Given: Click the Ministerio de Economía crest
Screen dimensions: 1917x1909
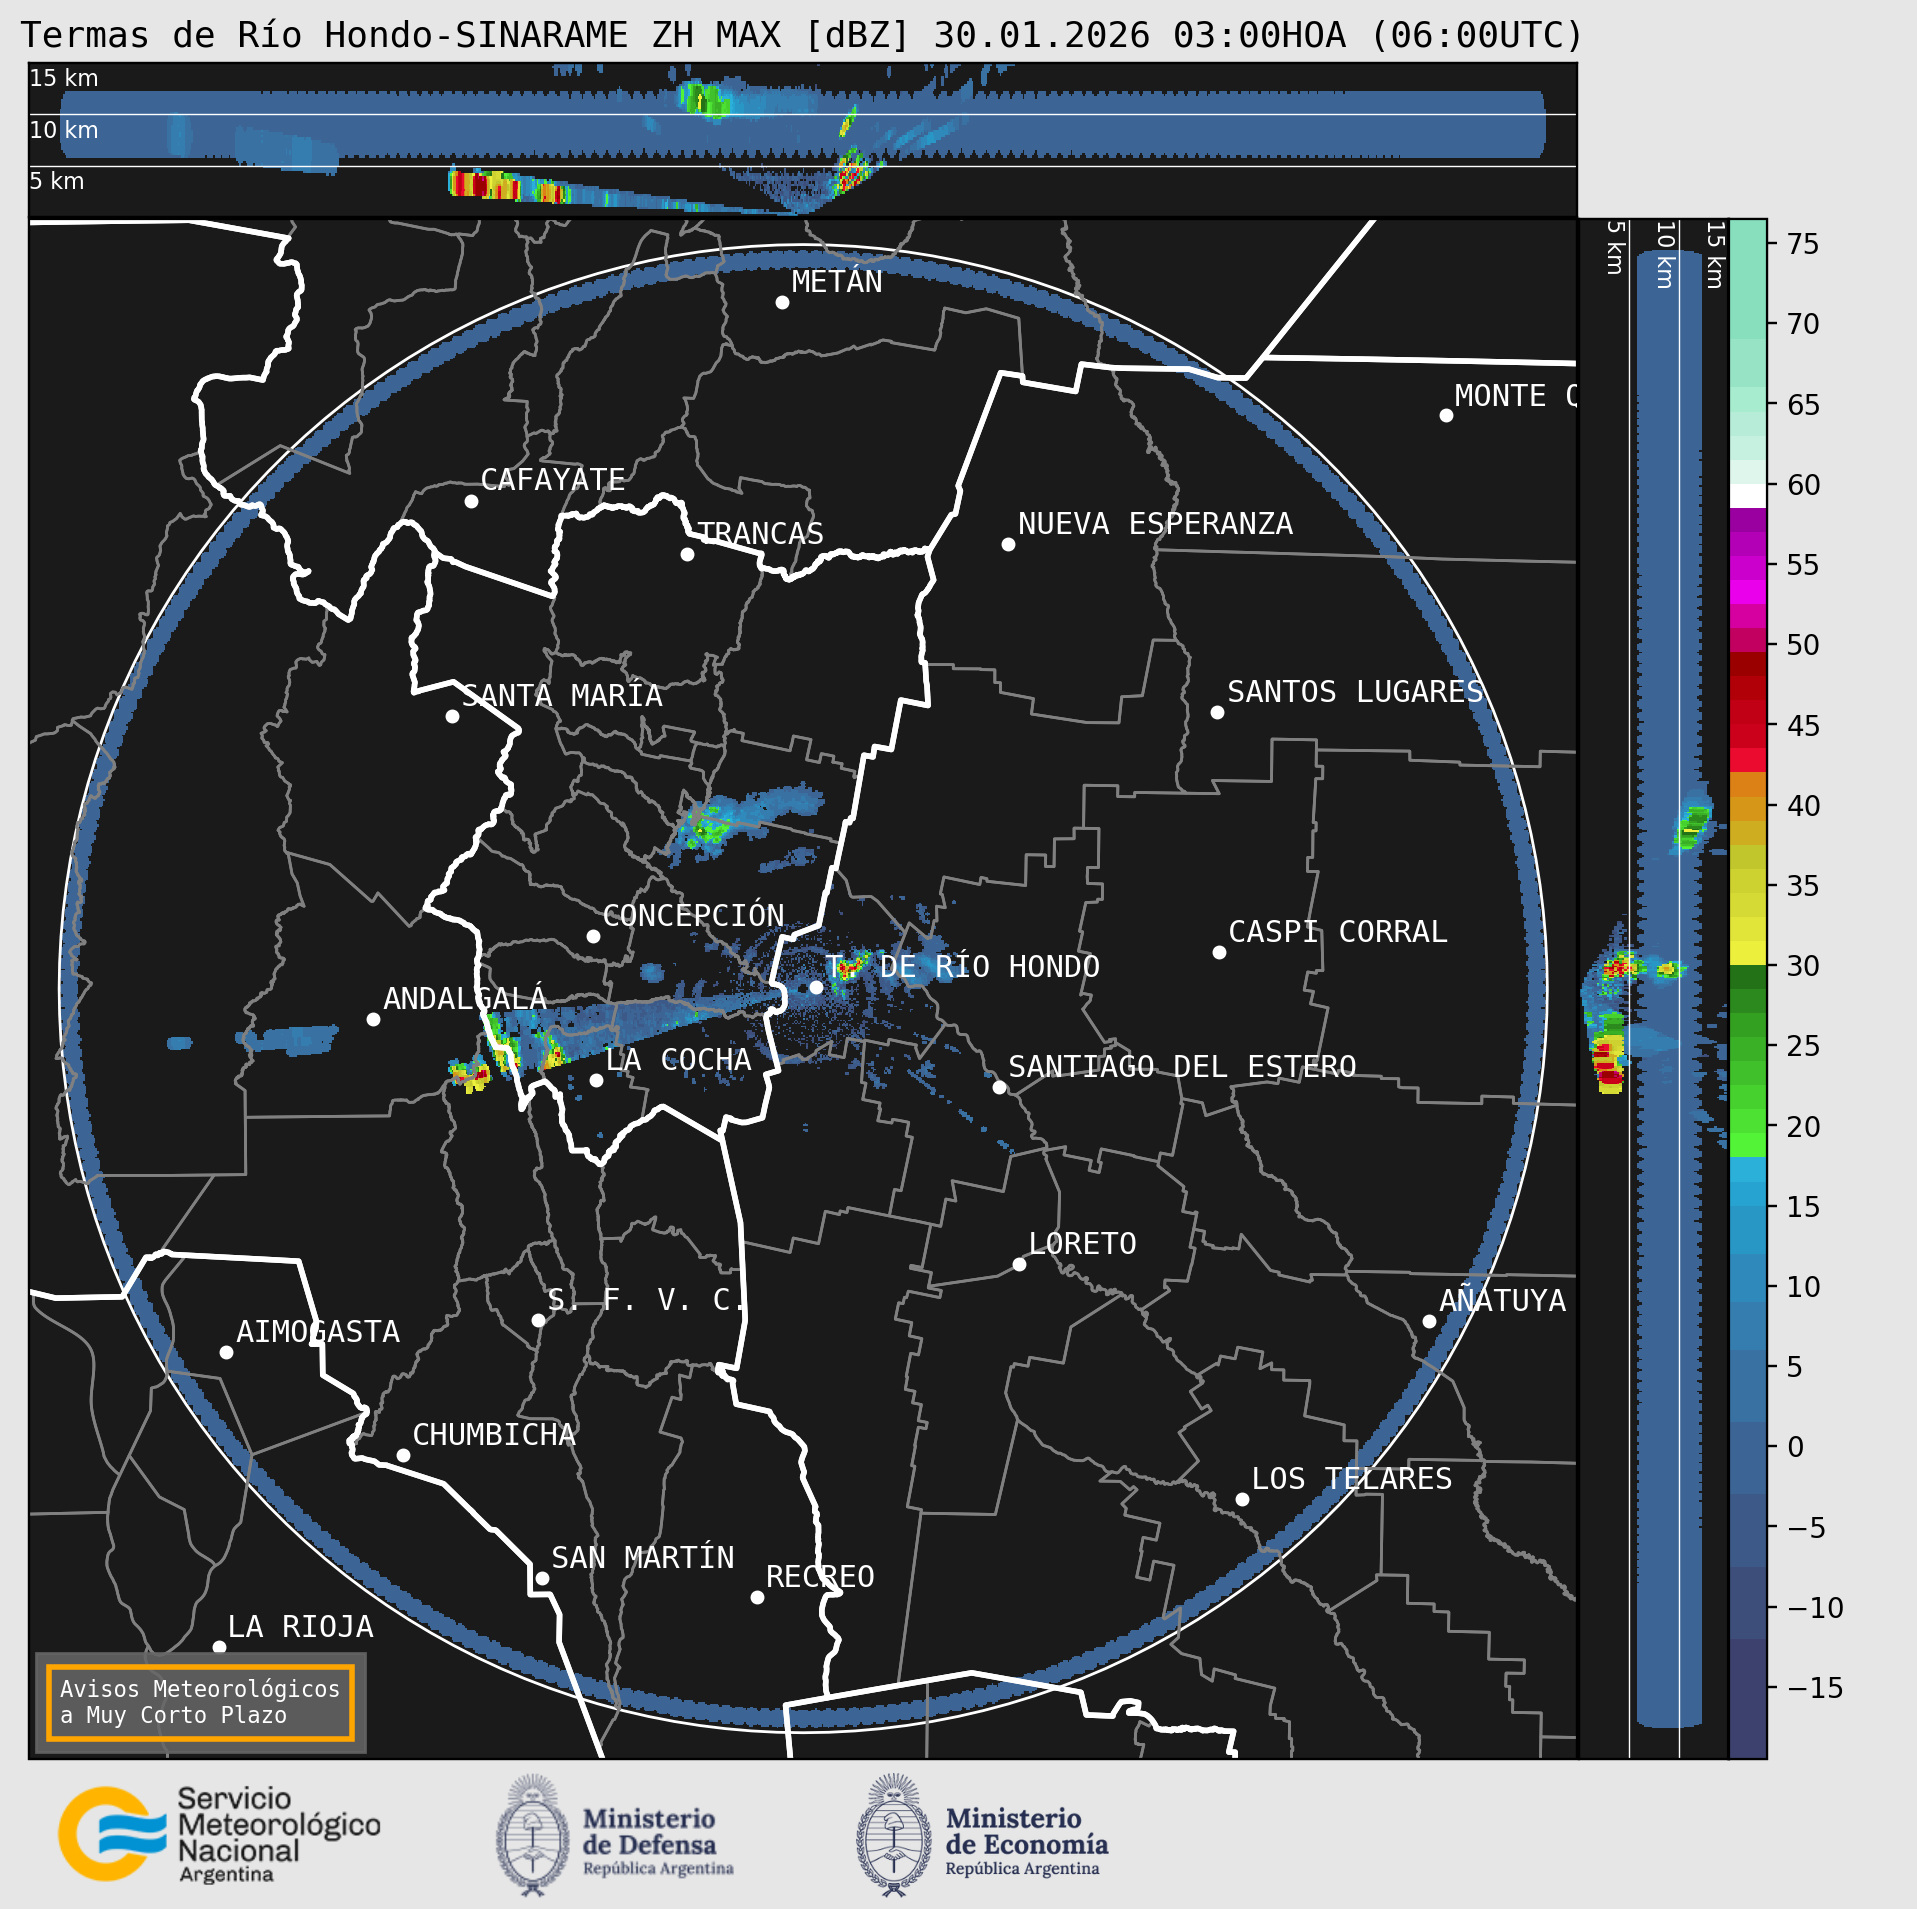Looking at the screenshot, I should (x=893, y=1836).
